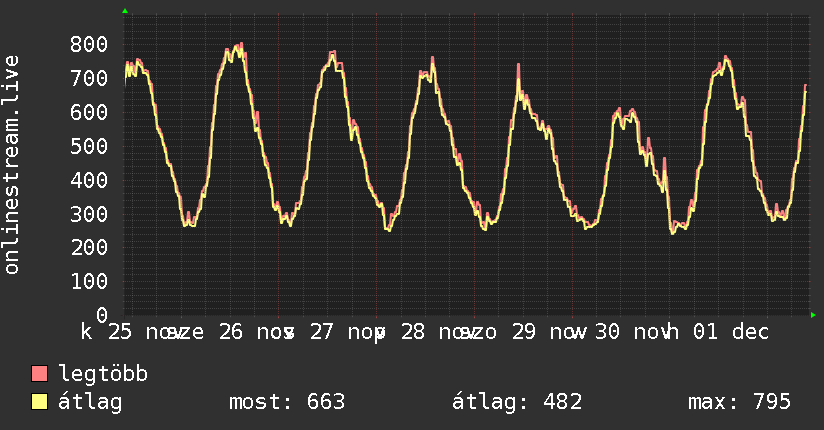This screenshot has width=824, height=430.
Task: Click the 400 y-axis label
Action: coord(89,180)
